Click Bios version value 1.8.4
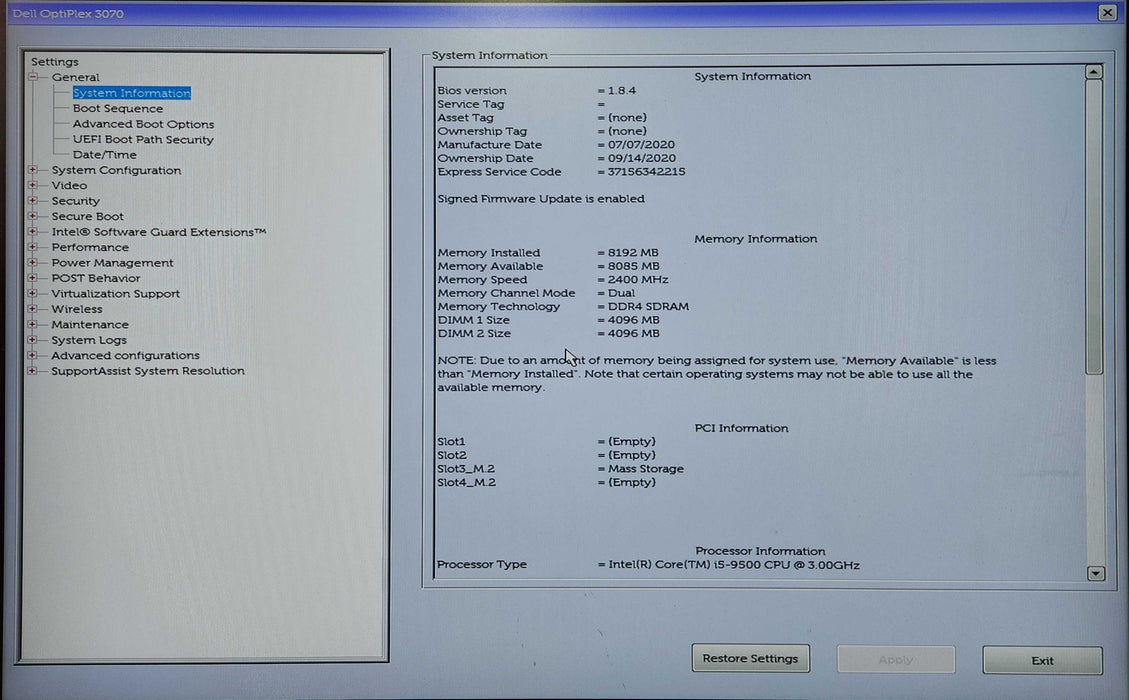Viewport: 1129px width, 700px height. click(x=621, y=91)
